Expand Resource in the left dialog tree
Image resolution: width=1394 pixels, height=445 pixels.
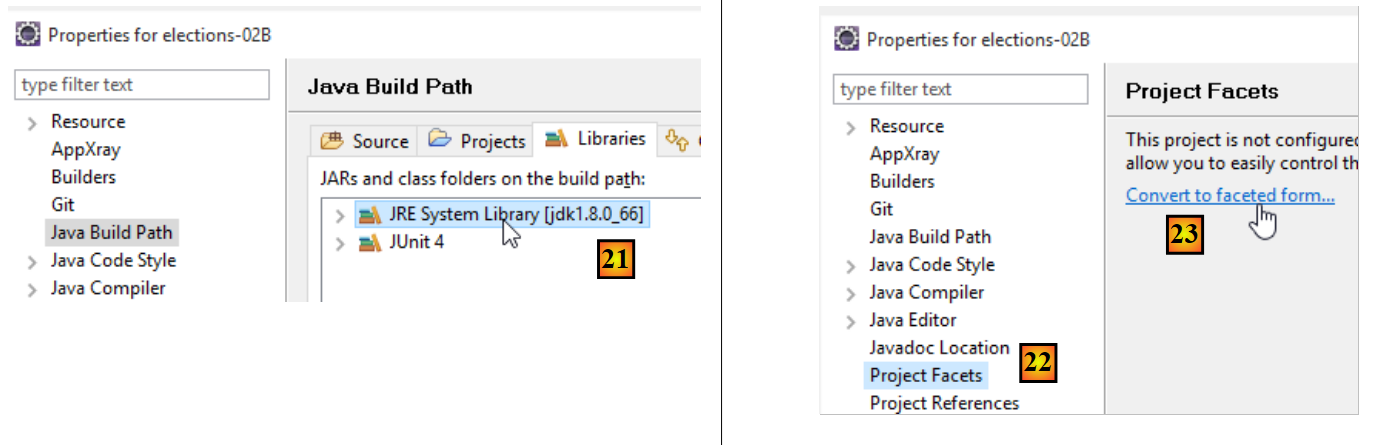[33, 122]
